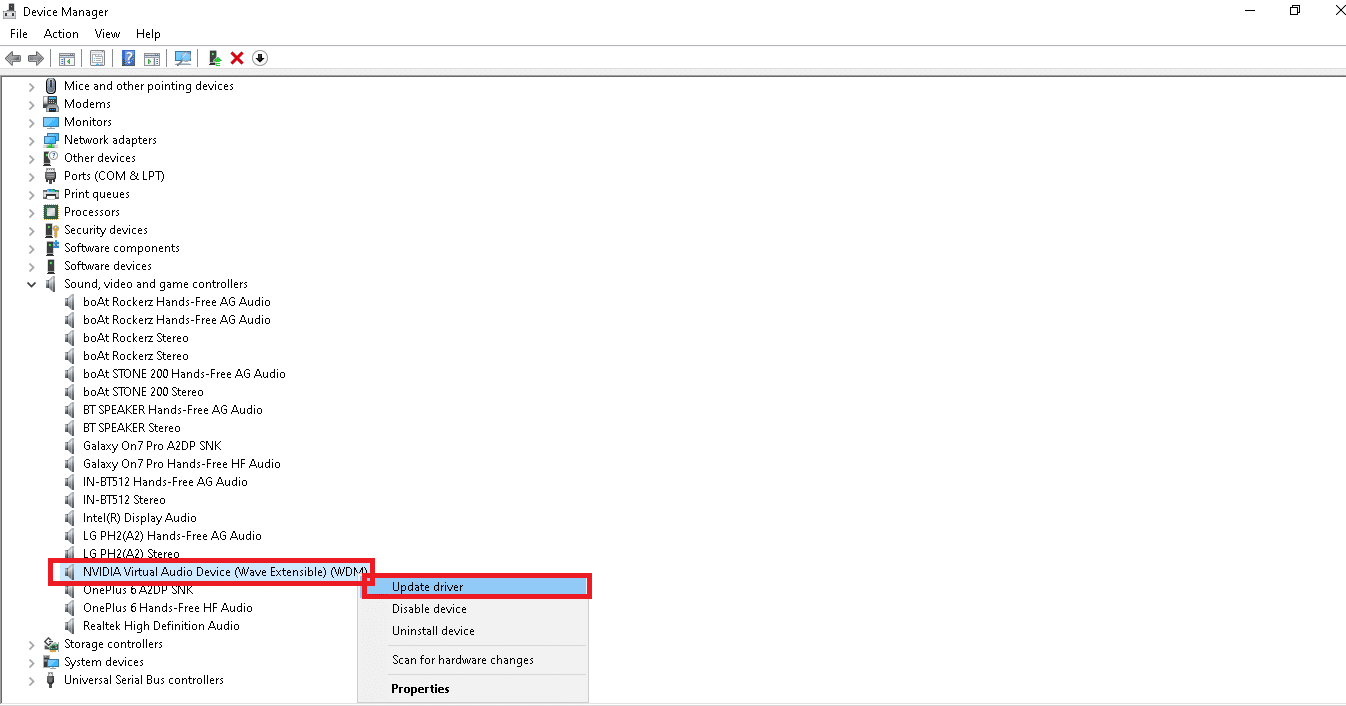Click the Forward navigation arrow in toolbar
The width and height of the screenshot is (1346, 706).
(37, 58)
